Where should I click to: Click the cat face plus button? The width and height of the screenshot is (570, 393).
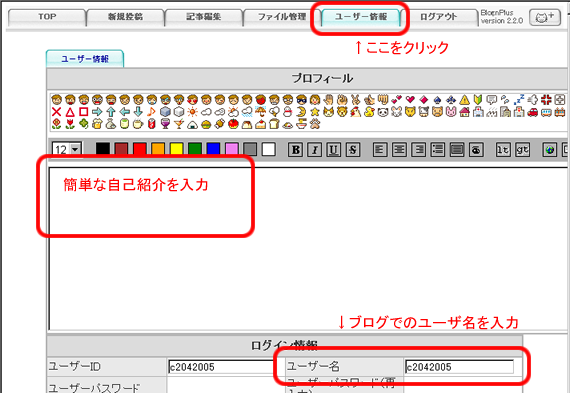click(x=545, y=17)
